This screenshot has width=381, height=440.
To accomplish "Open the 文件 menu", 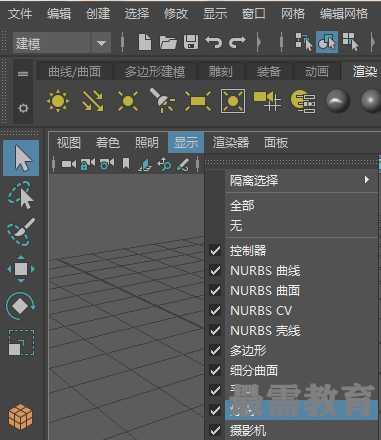I will (x=20, y=14).
